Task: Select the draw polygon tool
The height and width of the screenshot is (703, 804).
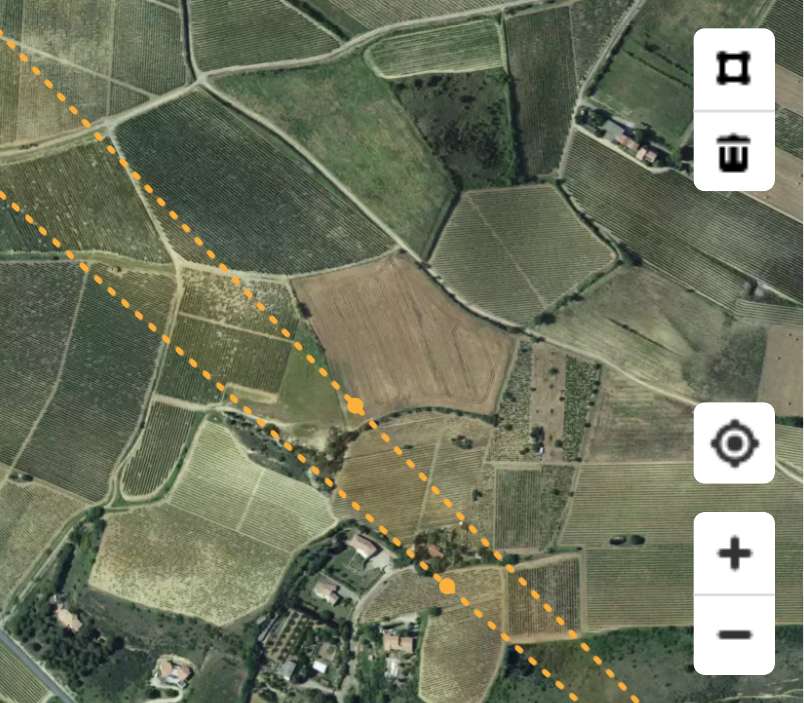Action: (734, 69)
